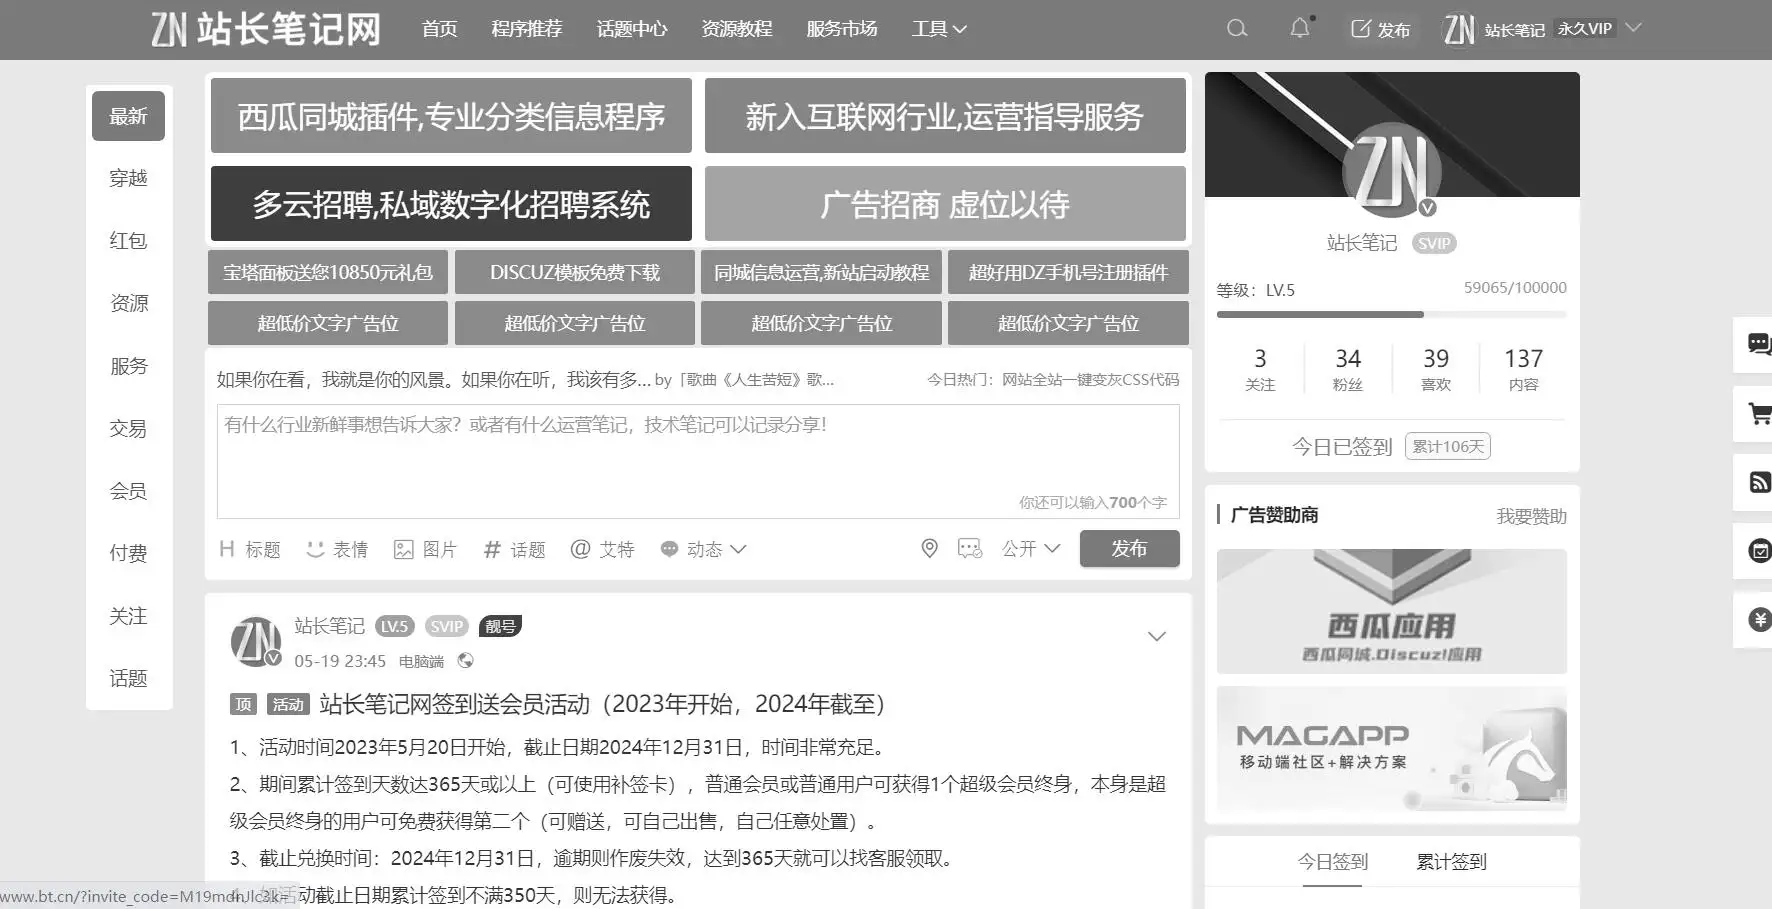Image resolution: width=1772 pixels, height=909 pixels.
Task: Click the 发布 button under the text box
Action: coord(1129,548)
